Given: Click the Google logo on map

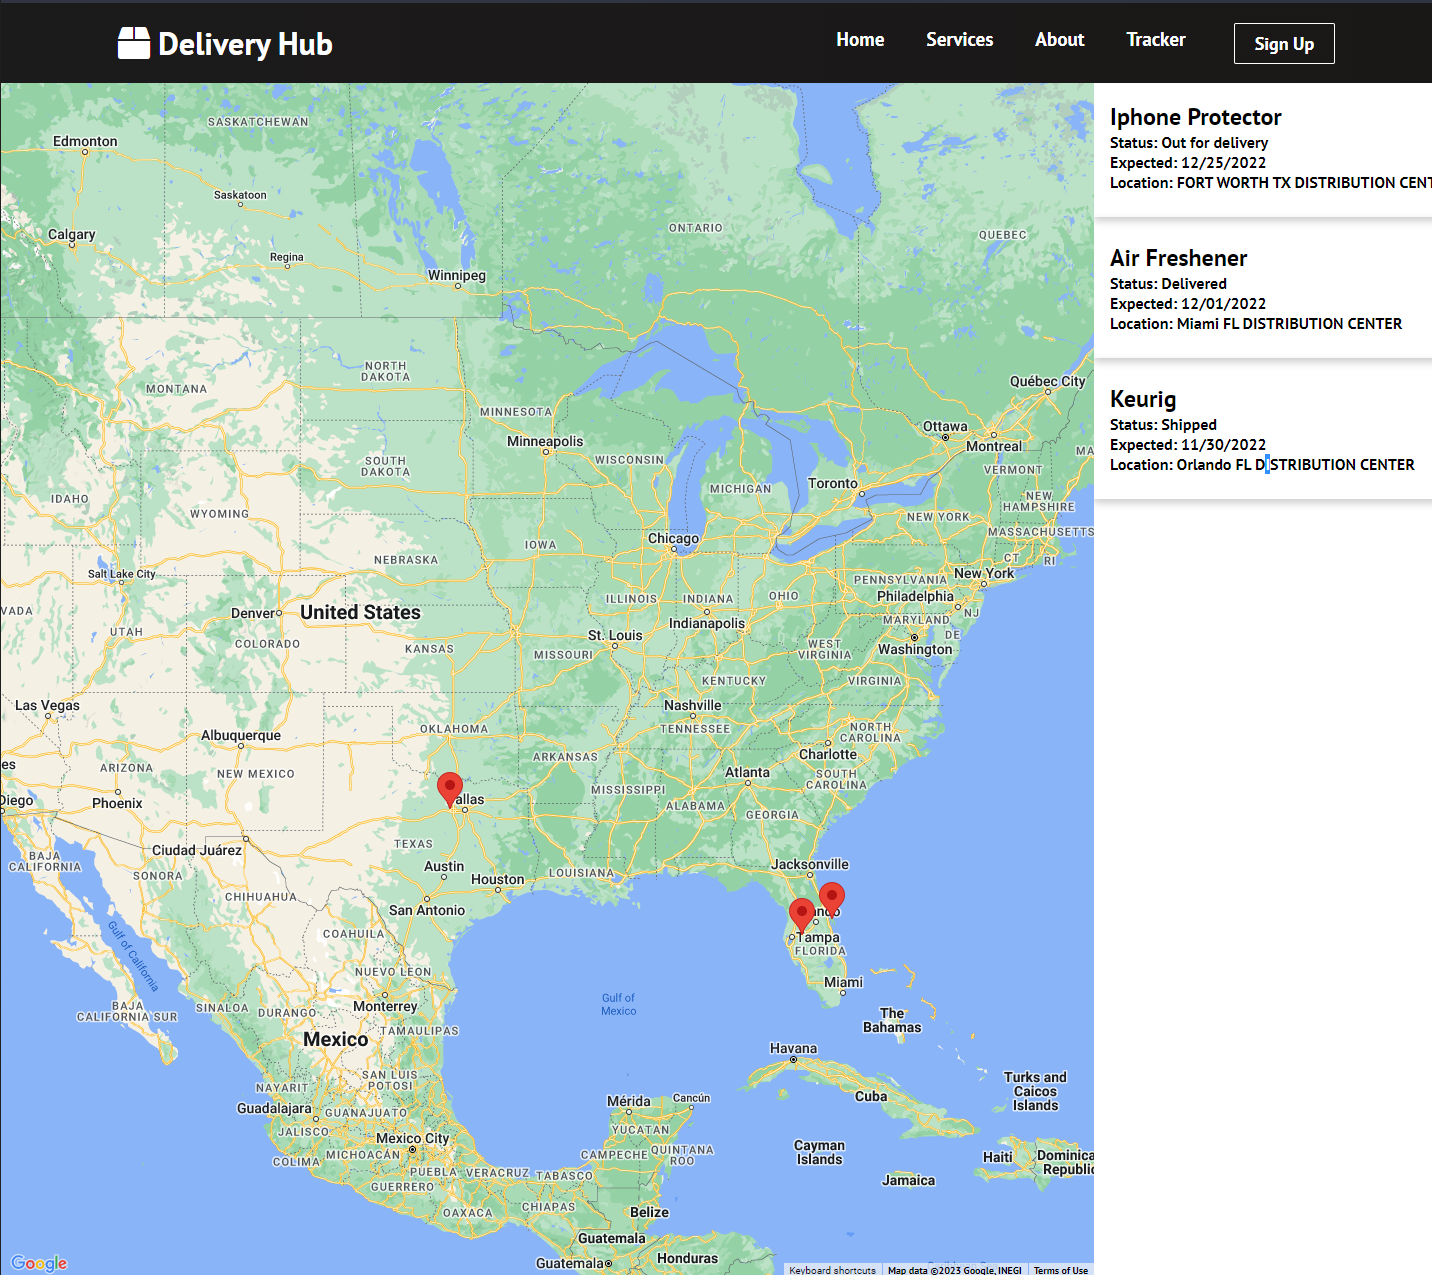Looking at the screenshot, I should [x=39, y=1263].
